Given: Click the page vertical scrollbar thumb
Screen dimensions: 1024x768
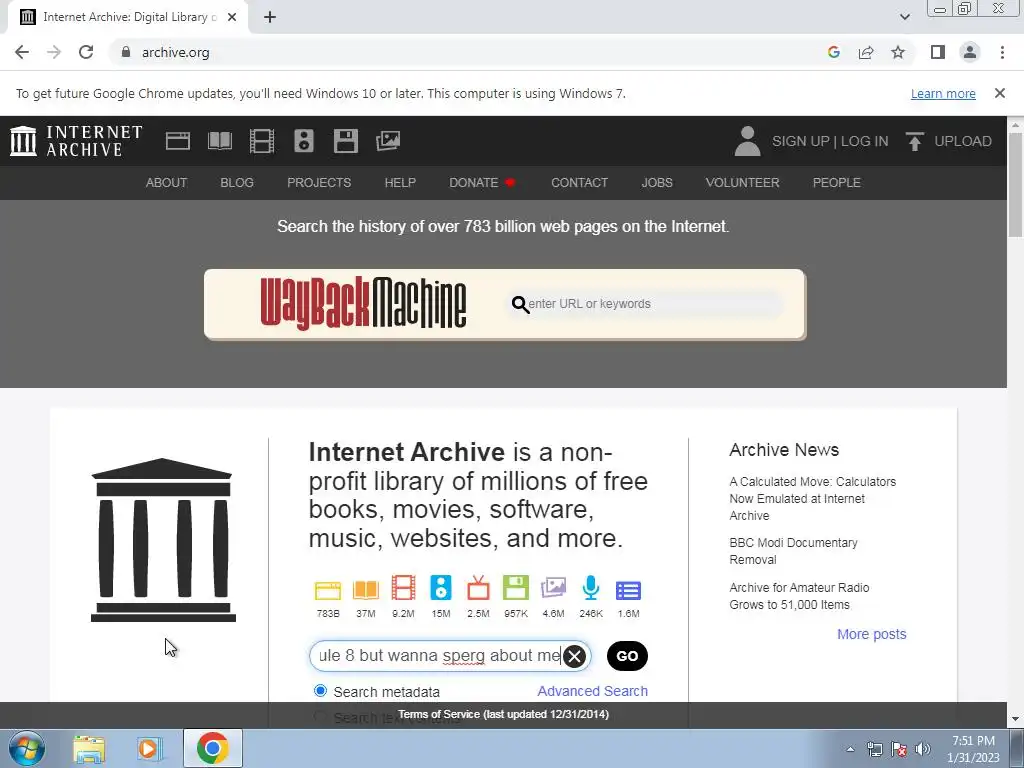Looking at the screenshot, I should [1015, 184].
